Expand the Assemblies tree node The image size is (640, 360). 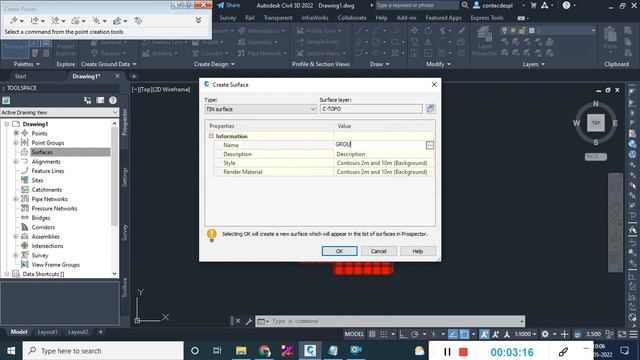16,236
